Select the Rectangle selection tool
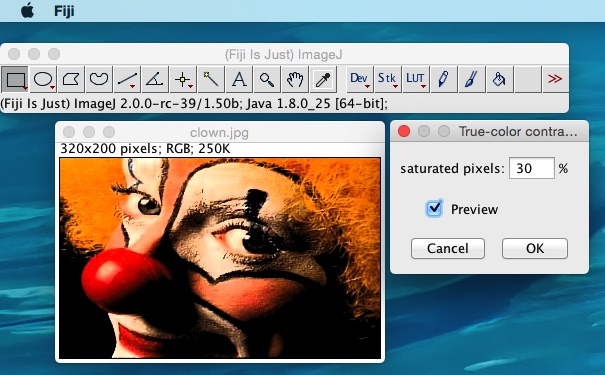The width and height of the screenshot is (605, 375). click(x=15, y=79)
